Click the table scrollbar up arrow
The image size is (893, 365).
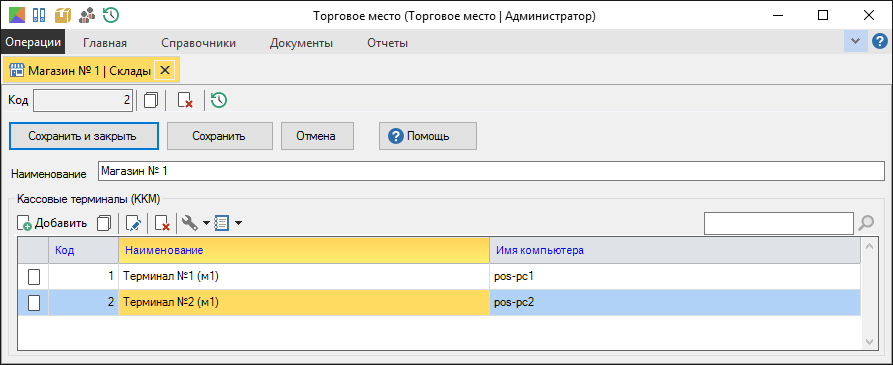(x=869, y=246)
